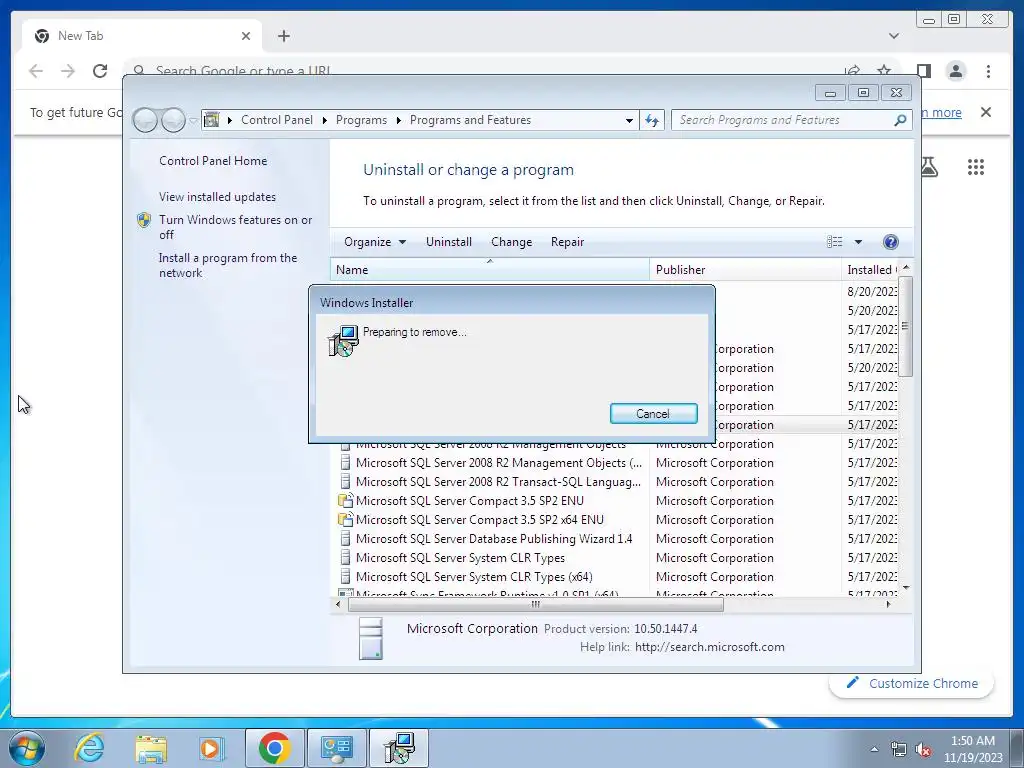
Task: Open Install a program from the network
Action: pyautogui.click(x=228, y=265)
